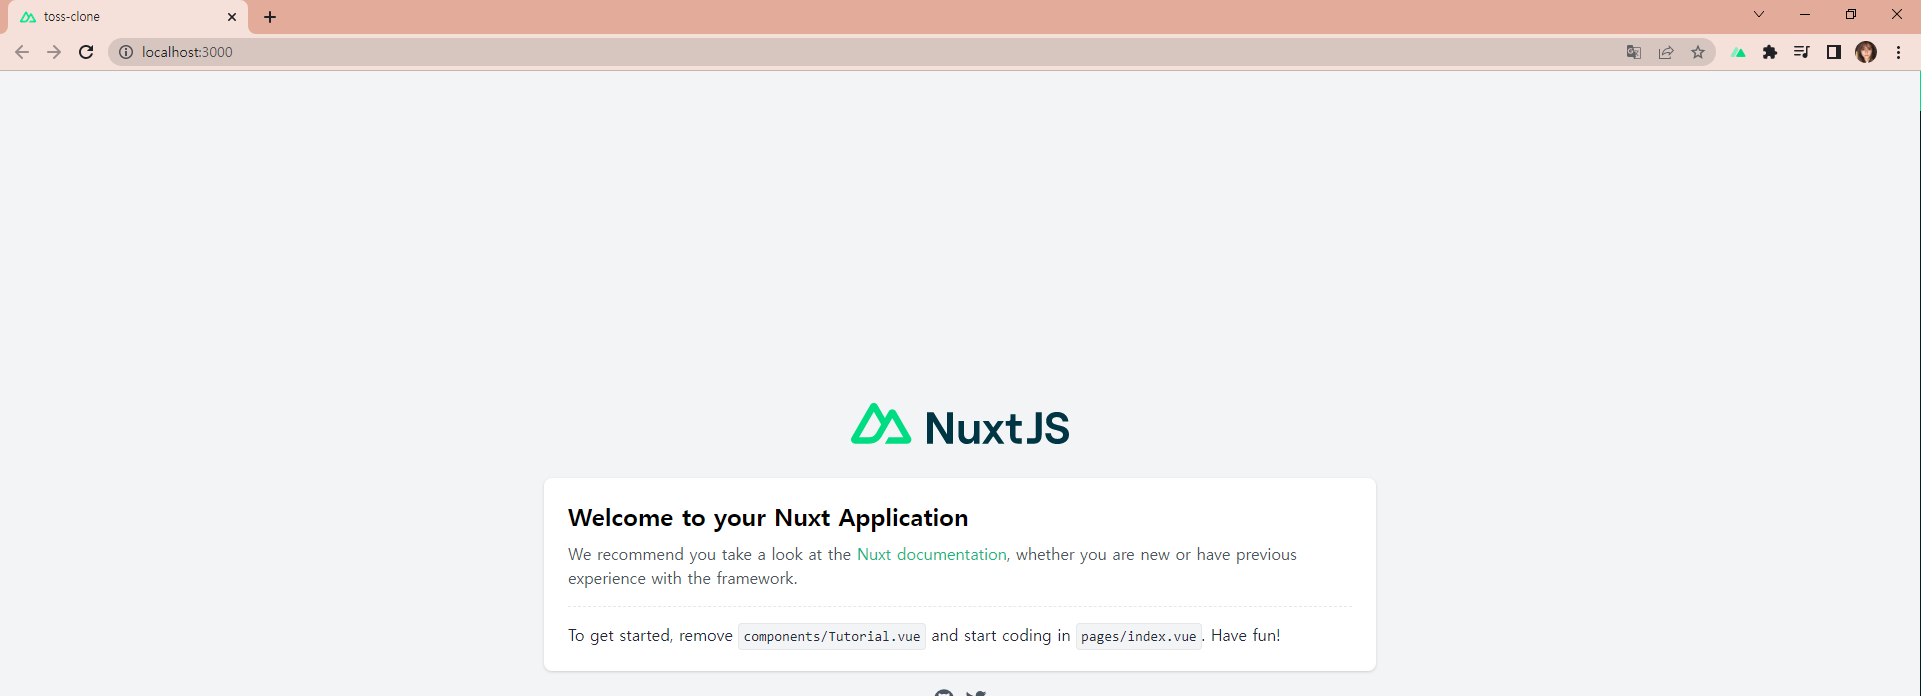The width and height of the screenshot is (1921, 696).
Task: Click the Welcome to your Nuxt Application heading
Action: pos(768,518)
